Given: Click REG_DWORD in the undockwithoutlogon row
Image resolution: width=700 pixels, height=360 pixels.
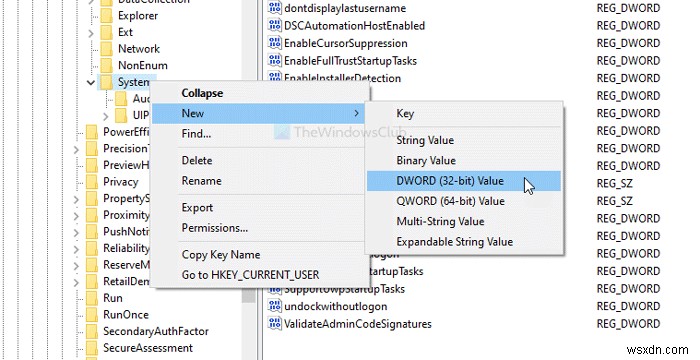Looking at the screenshot, I should click(x=628, y=306).
